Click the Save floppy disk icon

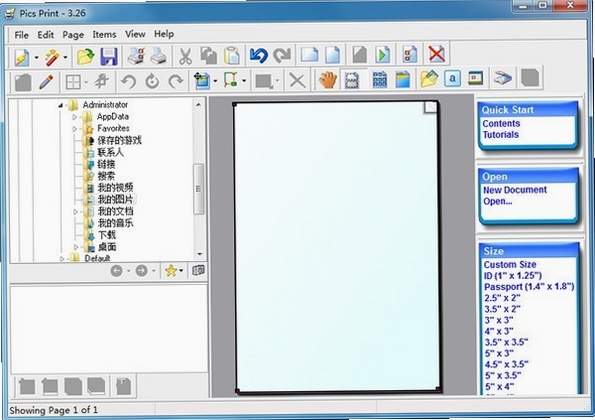click(x=109, y=56)
